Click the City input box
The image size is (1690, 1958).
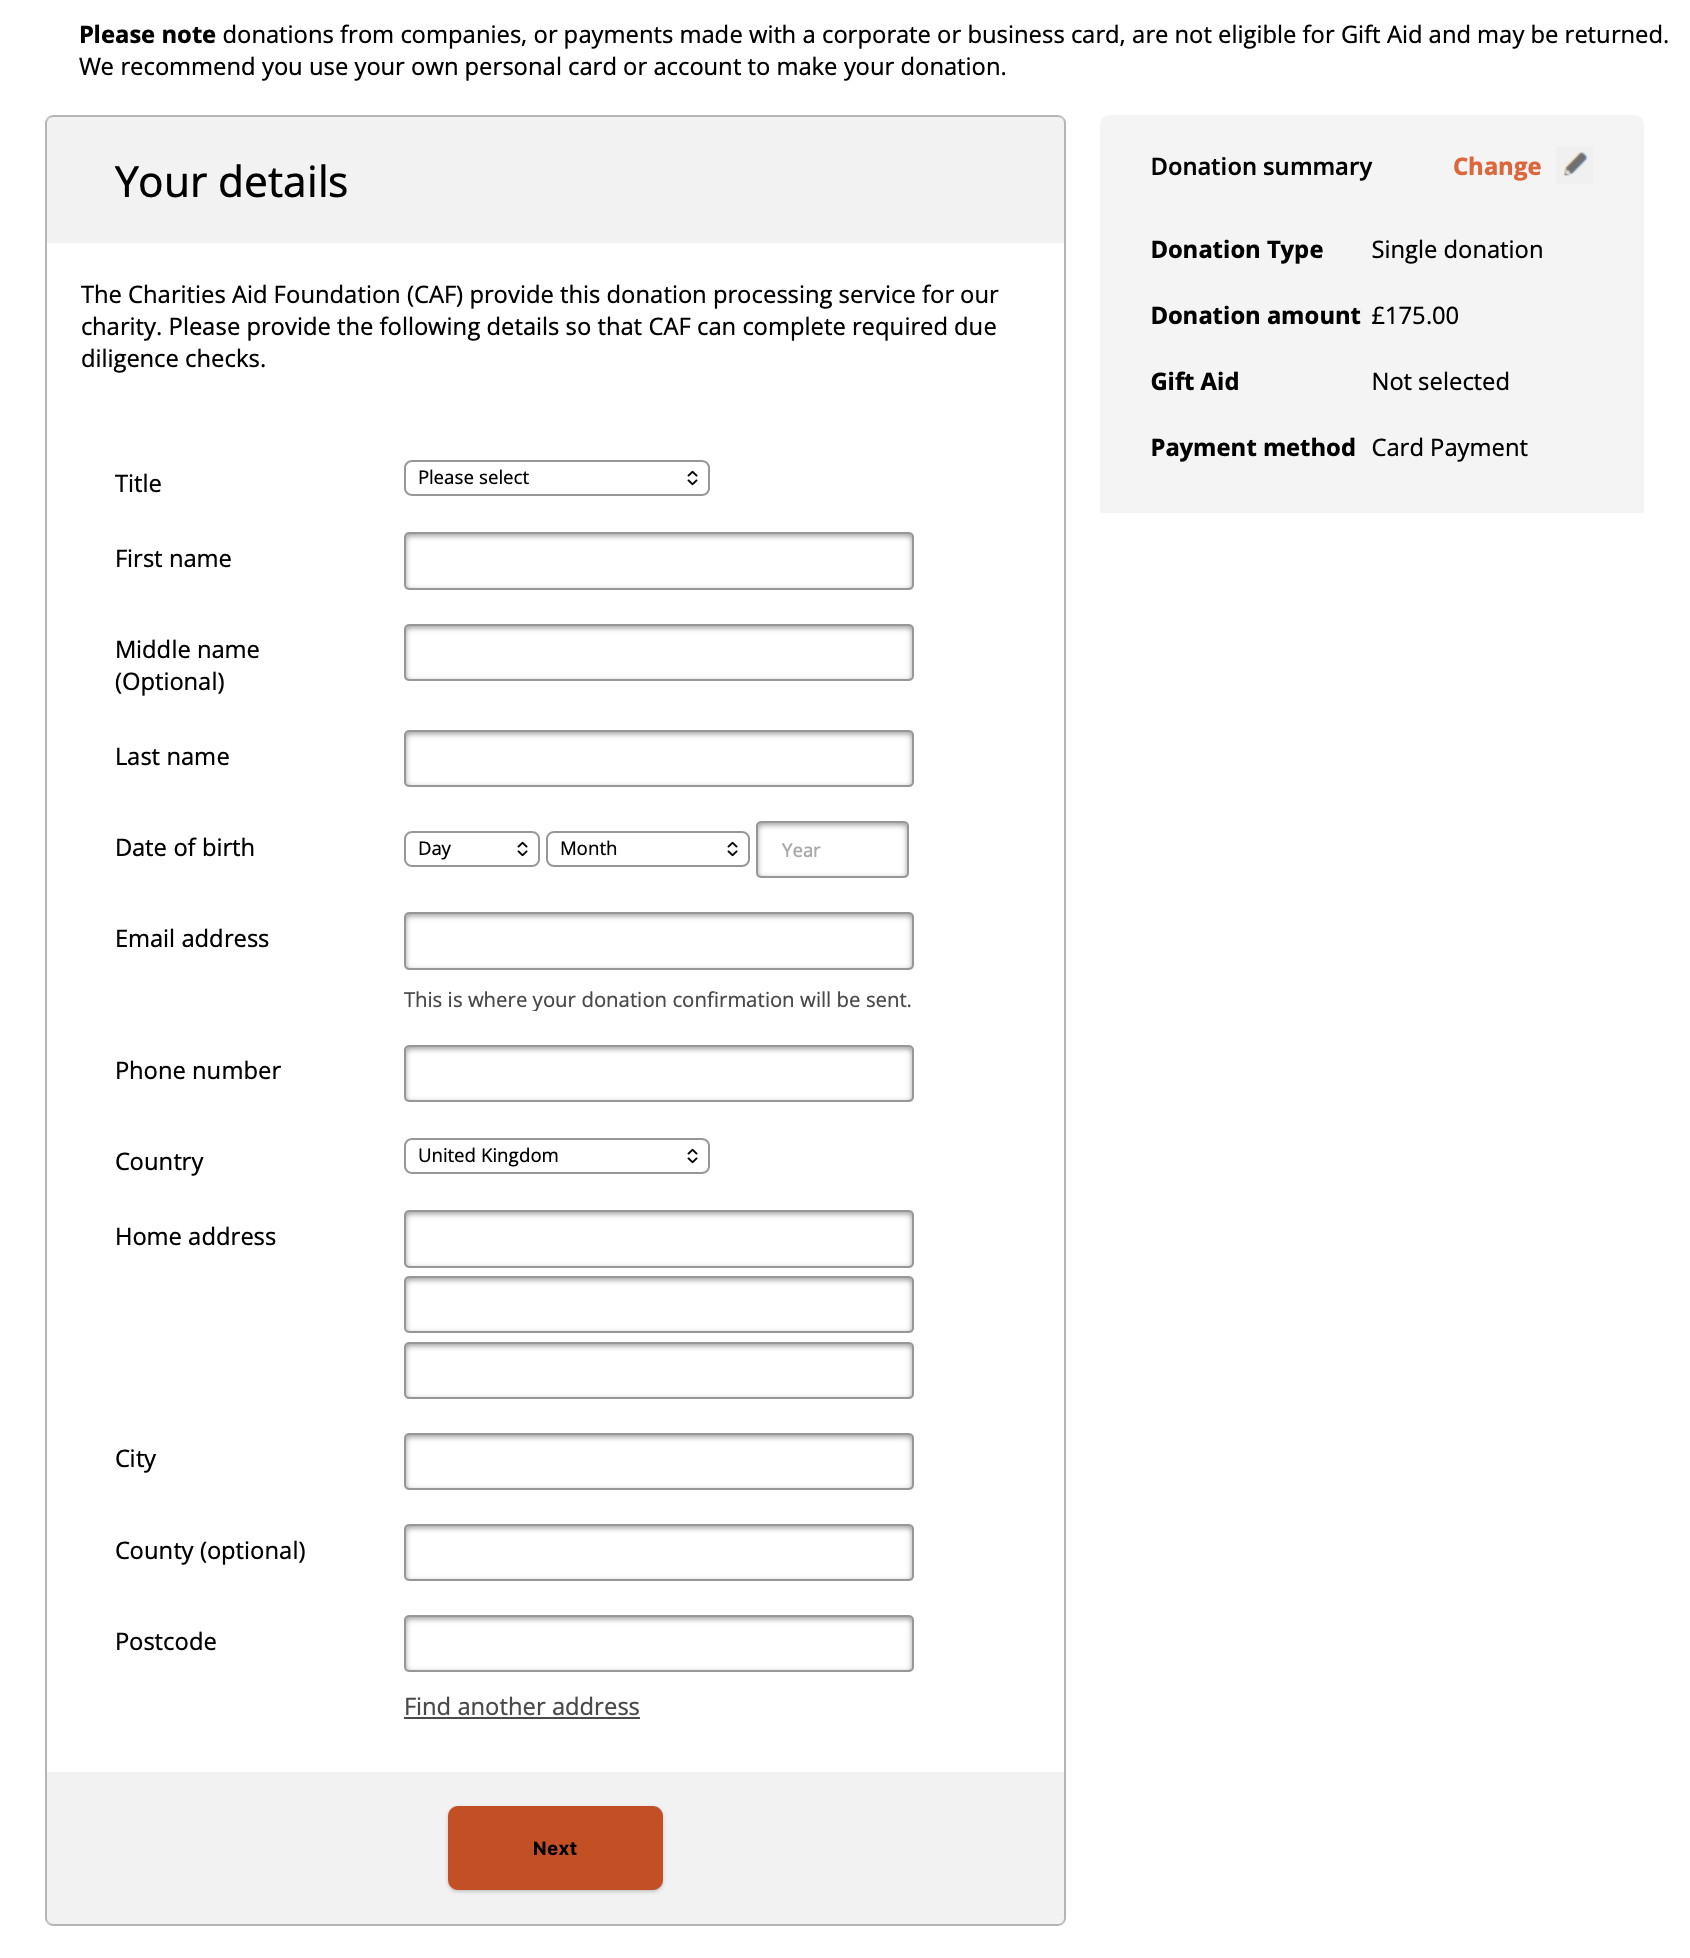coord(658,1462)
